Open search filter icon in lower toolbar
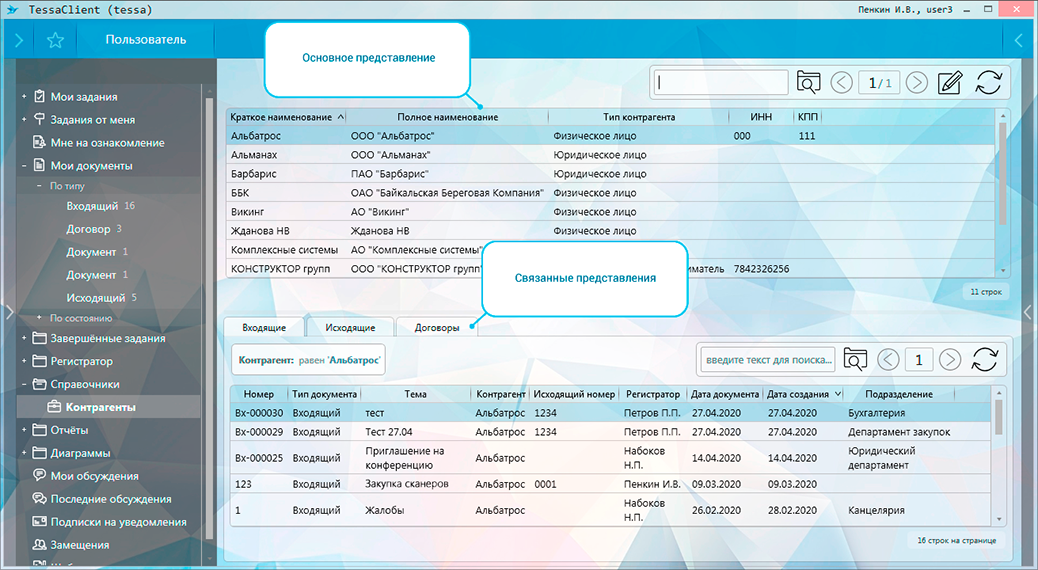 pyautogui.click(x=856, y=359)
